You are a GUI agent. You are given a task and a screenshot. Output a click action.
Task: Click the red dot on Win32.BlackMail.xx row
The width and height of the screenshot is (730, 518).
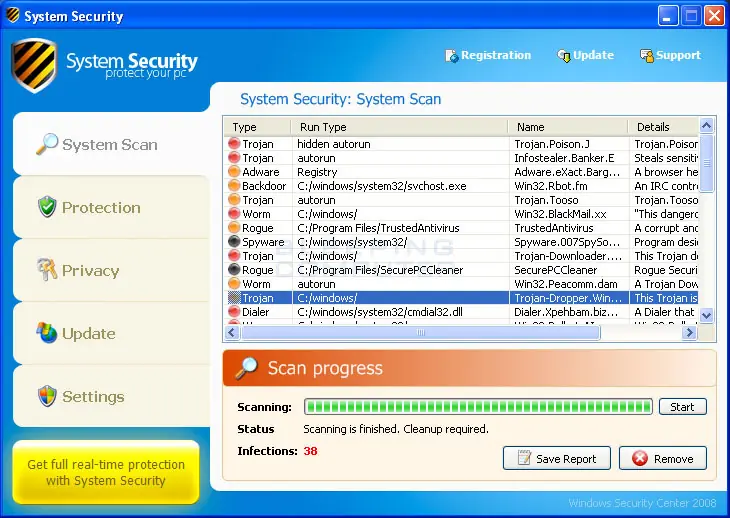click(x=234, y=214)
